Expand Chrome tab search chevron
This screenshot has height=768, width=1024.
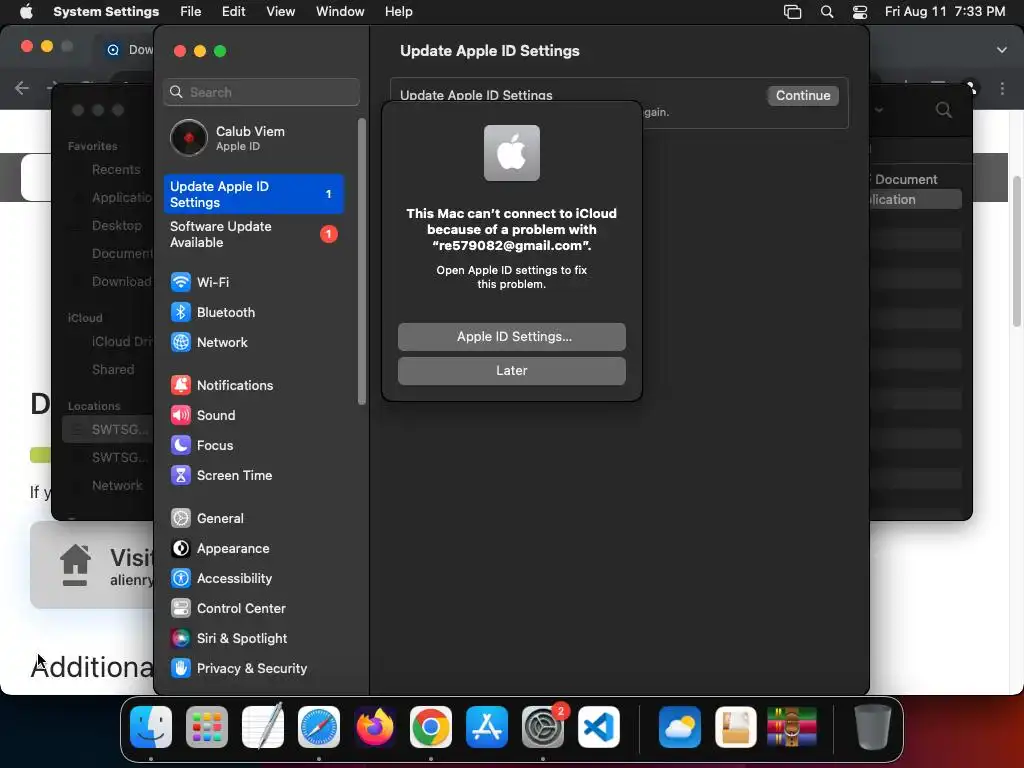(1002, 50)
